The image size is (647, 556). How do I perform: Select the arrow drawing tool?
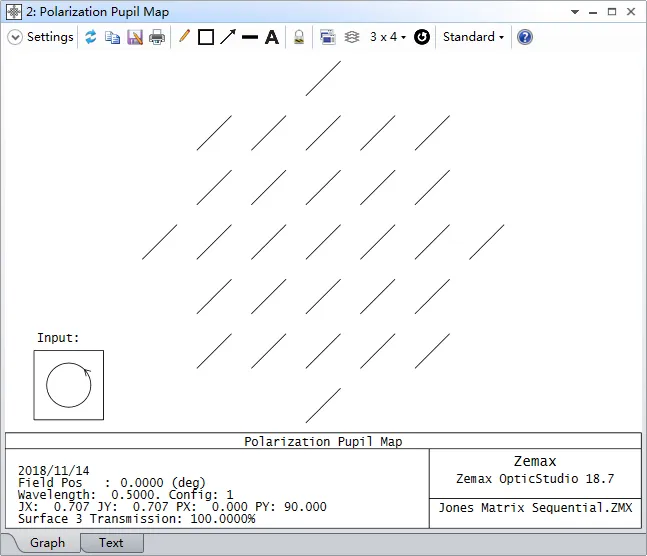click(228, 37)
